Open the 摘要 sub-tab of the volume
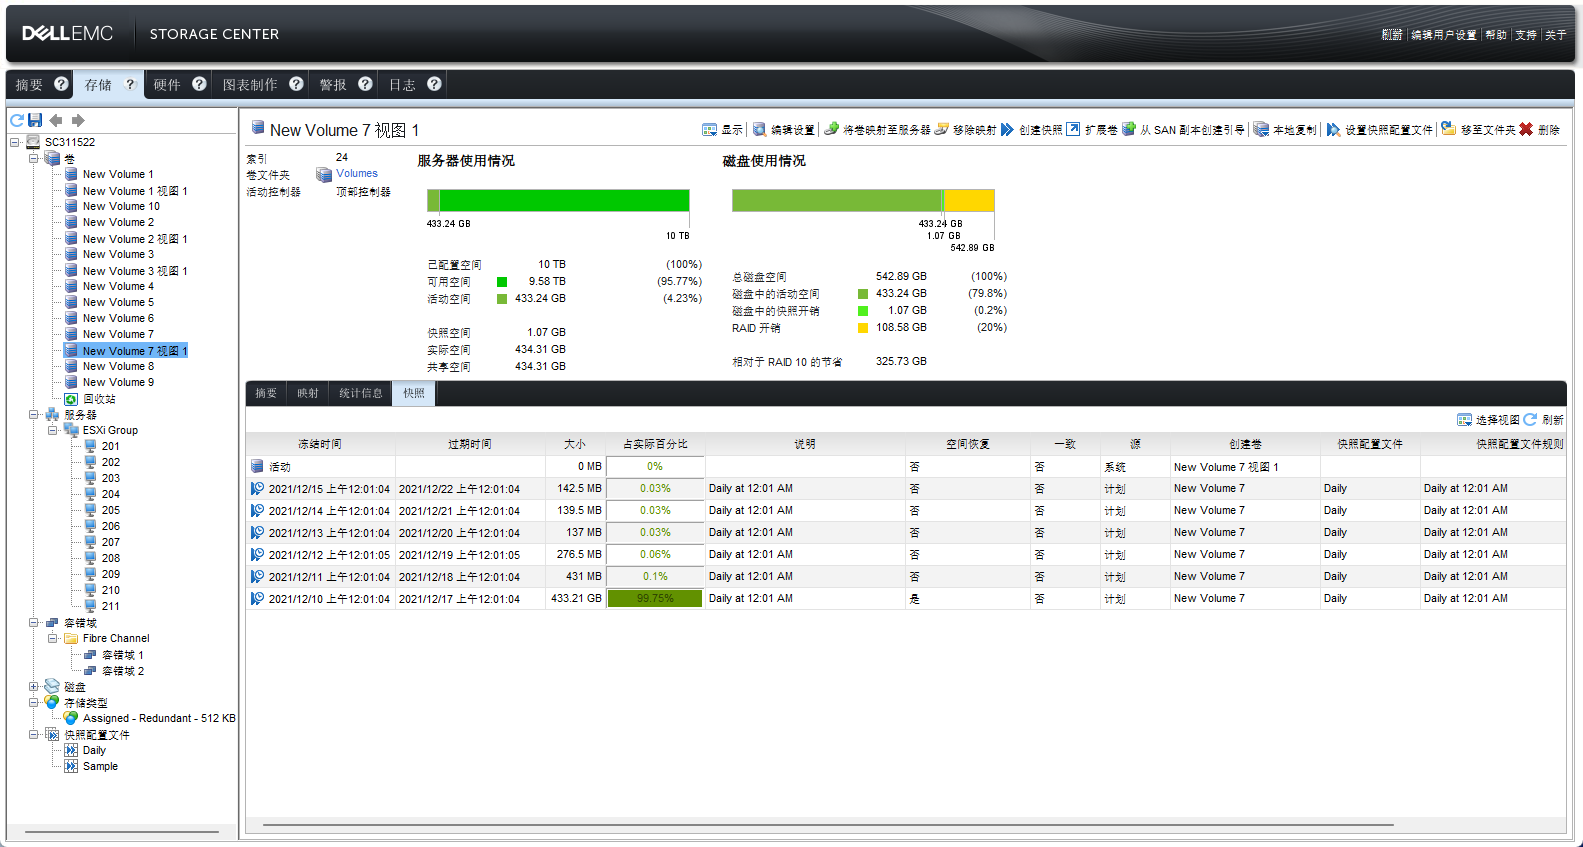Viewport: 1583px width, 847px height. tap(266, 393)
